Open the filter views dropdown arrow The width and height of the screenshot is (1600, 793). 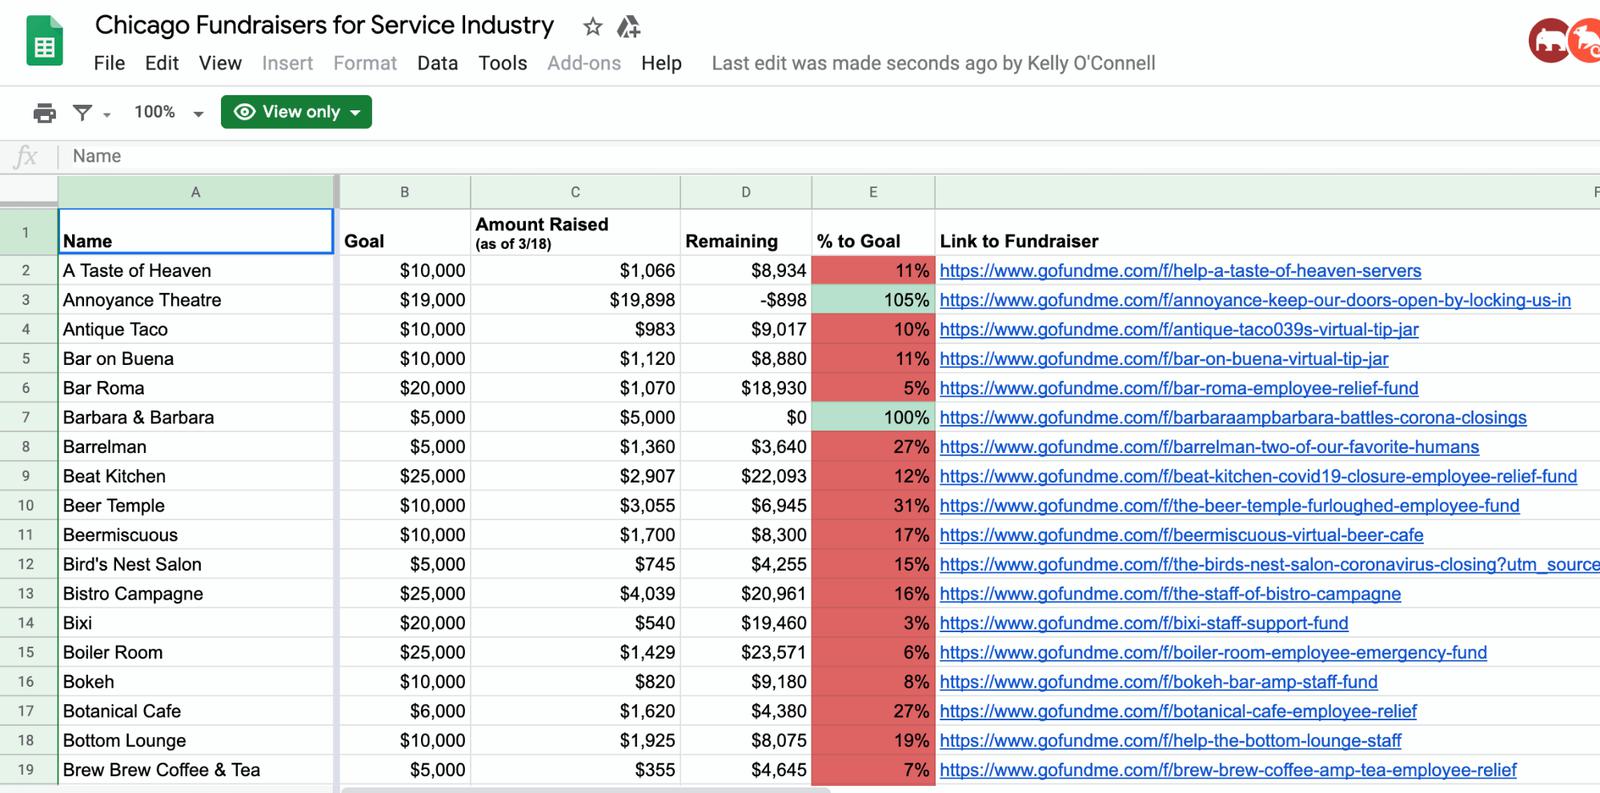[x=107, y=114]
